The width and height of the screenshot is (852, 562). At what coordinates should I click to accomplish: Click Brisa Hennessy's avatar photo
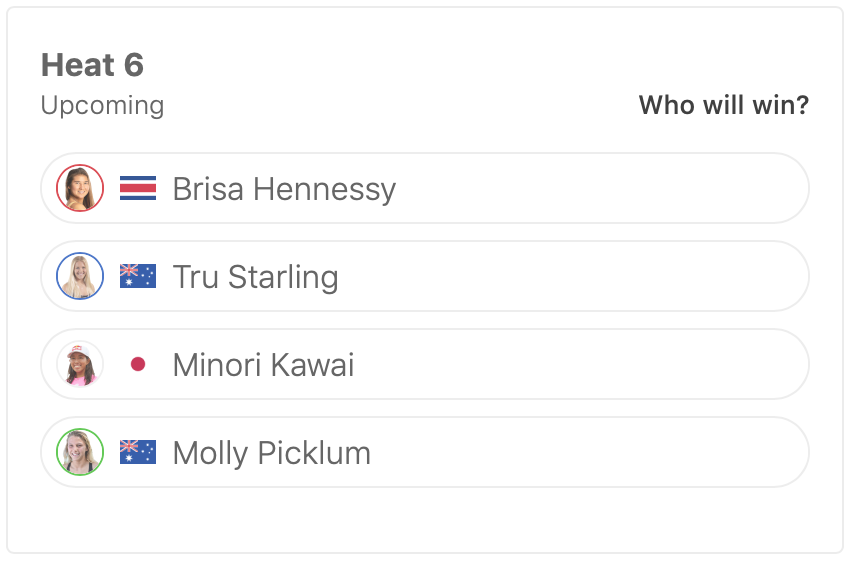click(x=80, y=188)
